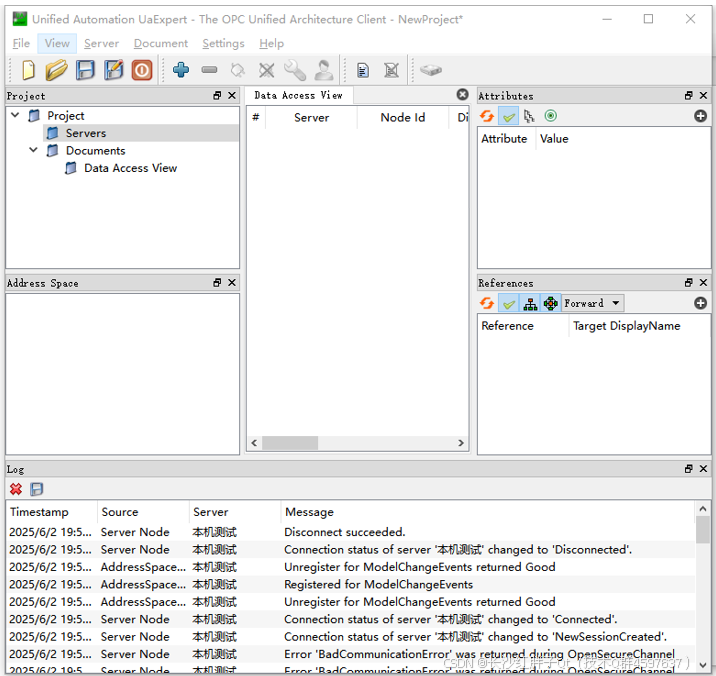The height and width of the screenshot is (676, 716).
Task: Add server with blue plus icon
Action: point(181,70)
